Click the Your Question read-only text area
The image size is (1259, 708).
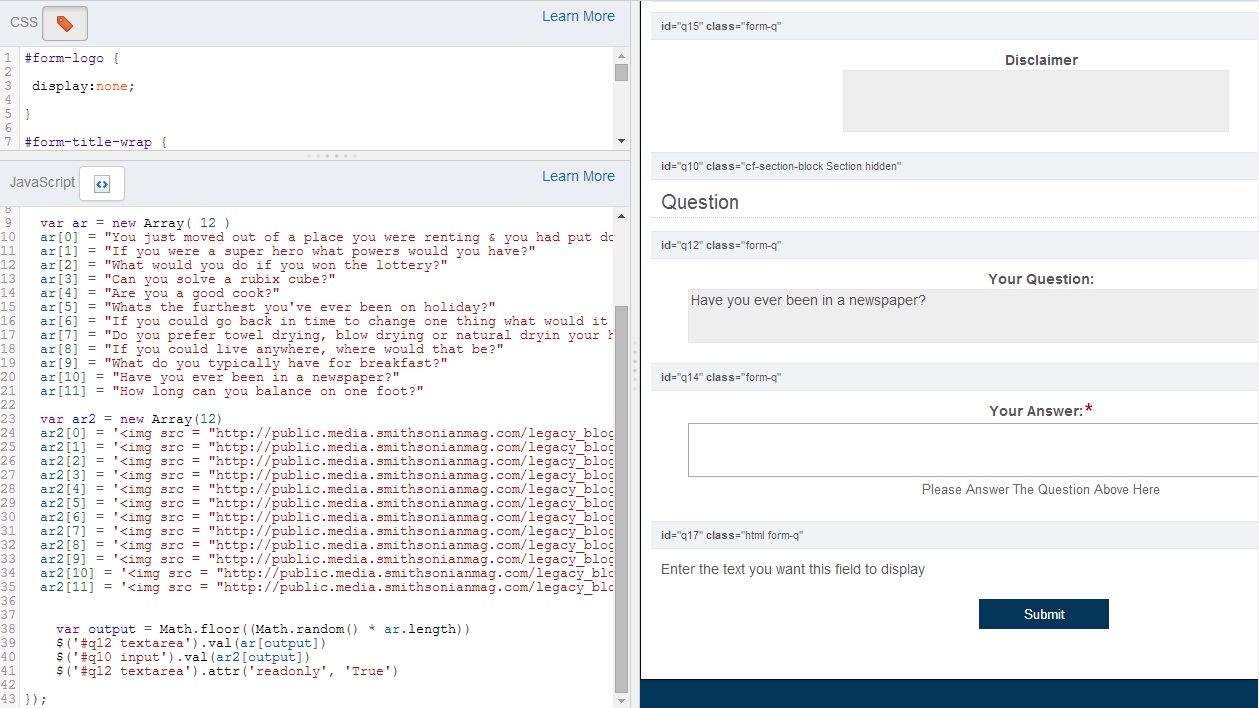click(970, 317)
